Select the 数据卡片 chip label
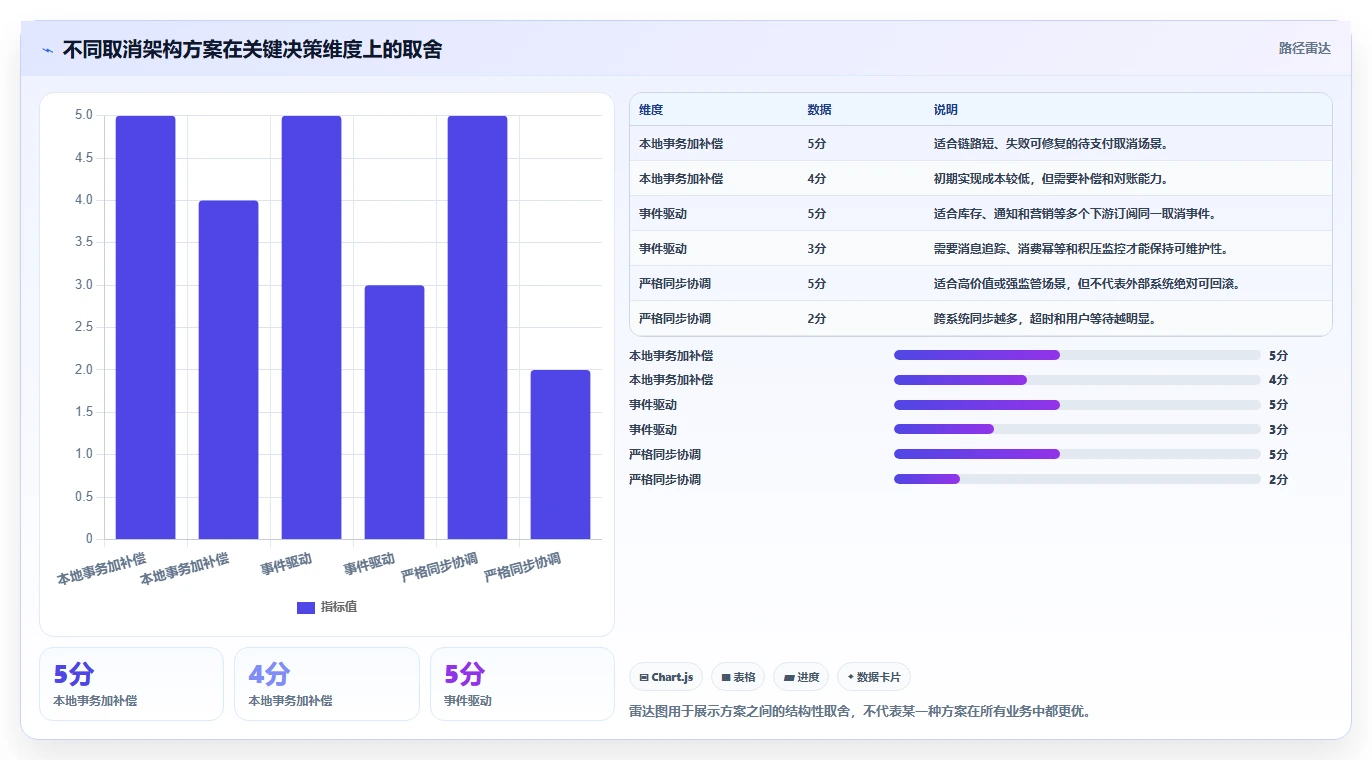1372x760 pixels. 878,677
